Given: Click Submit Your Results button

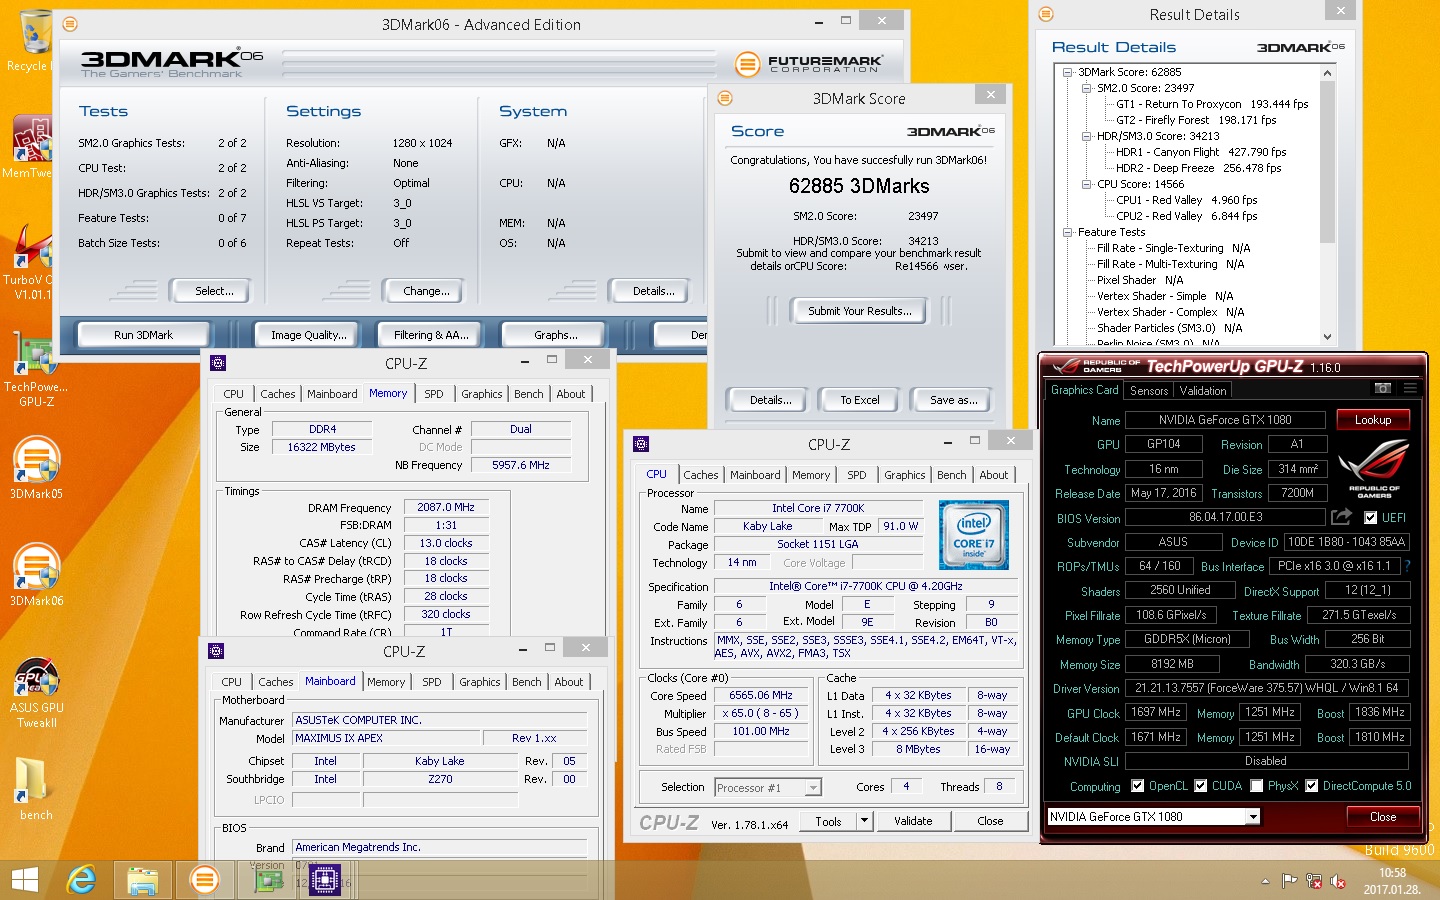Looking at the screenshot, I should [860, 311].
